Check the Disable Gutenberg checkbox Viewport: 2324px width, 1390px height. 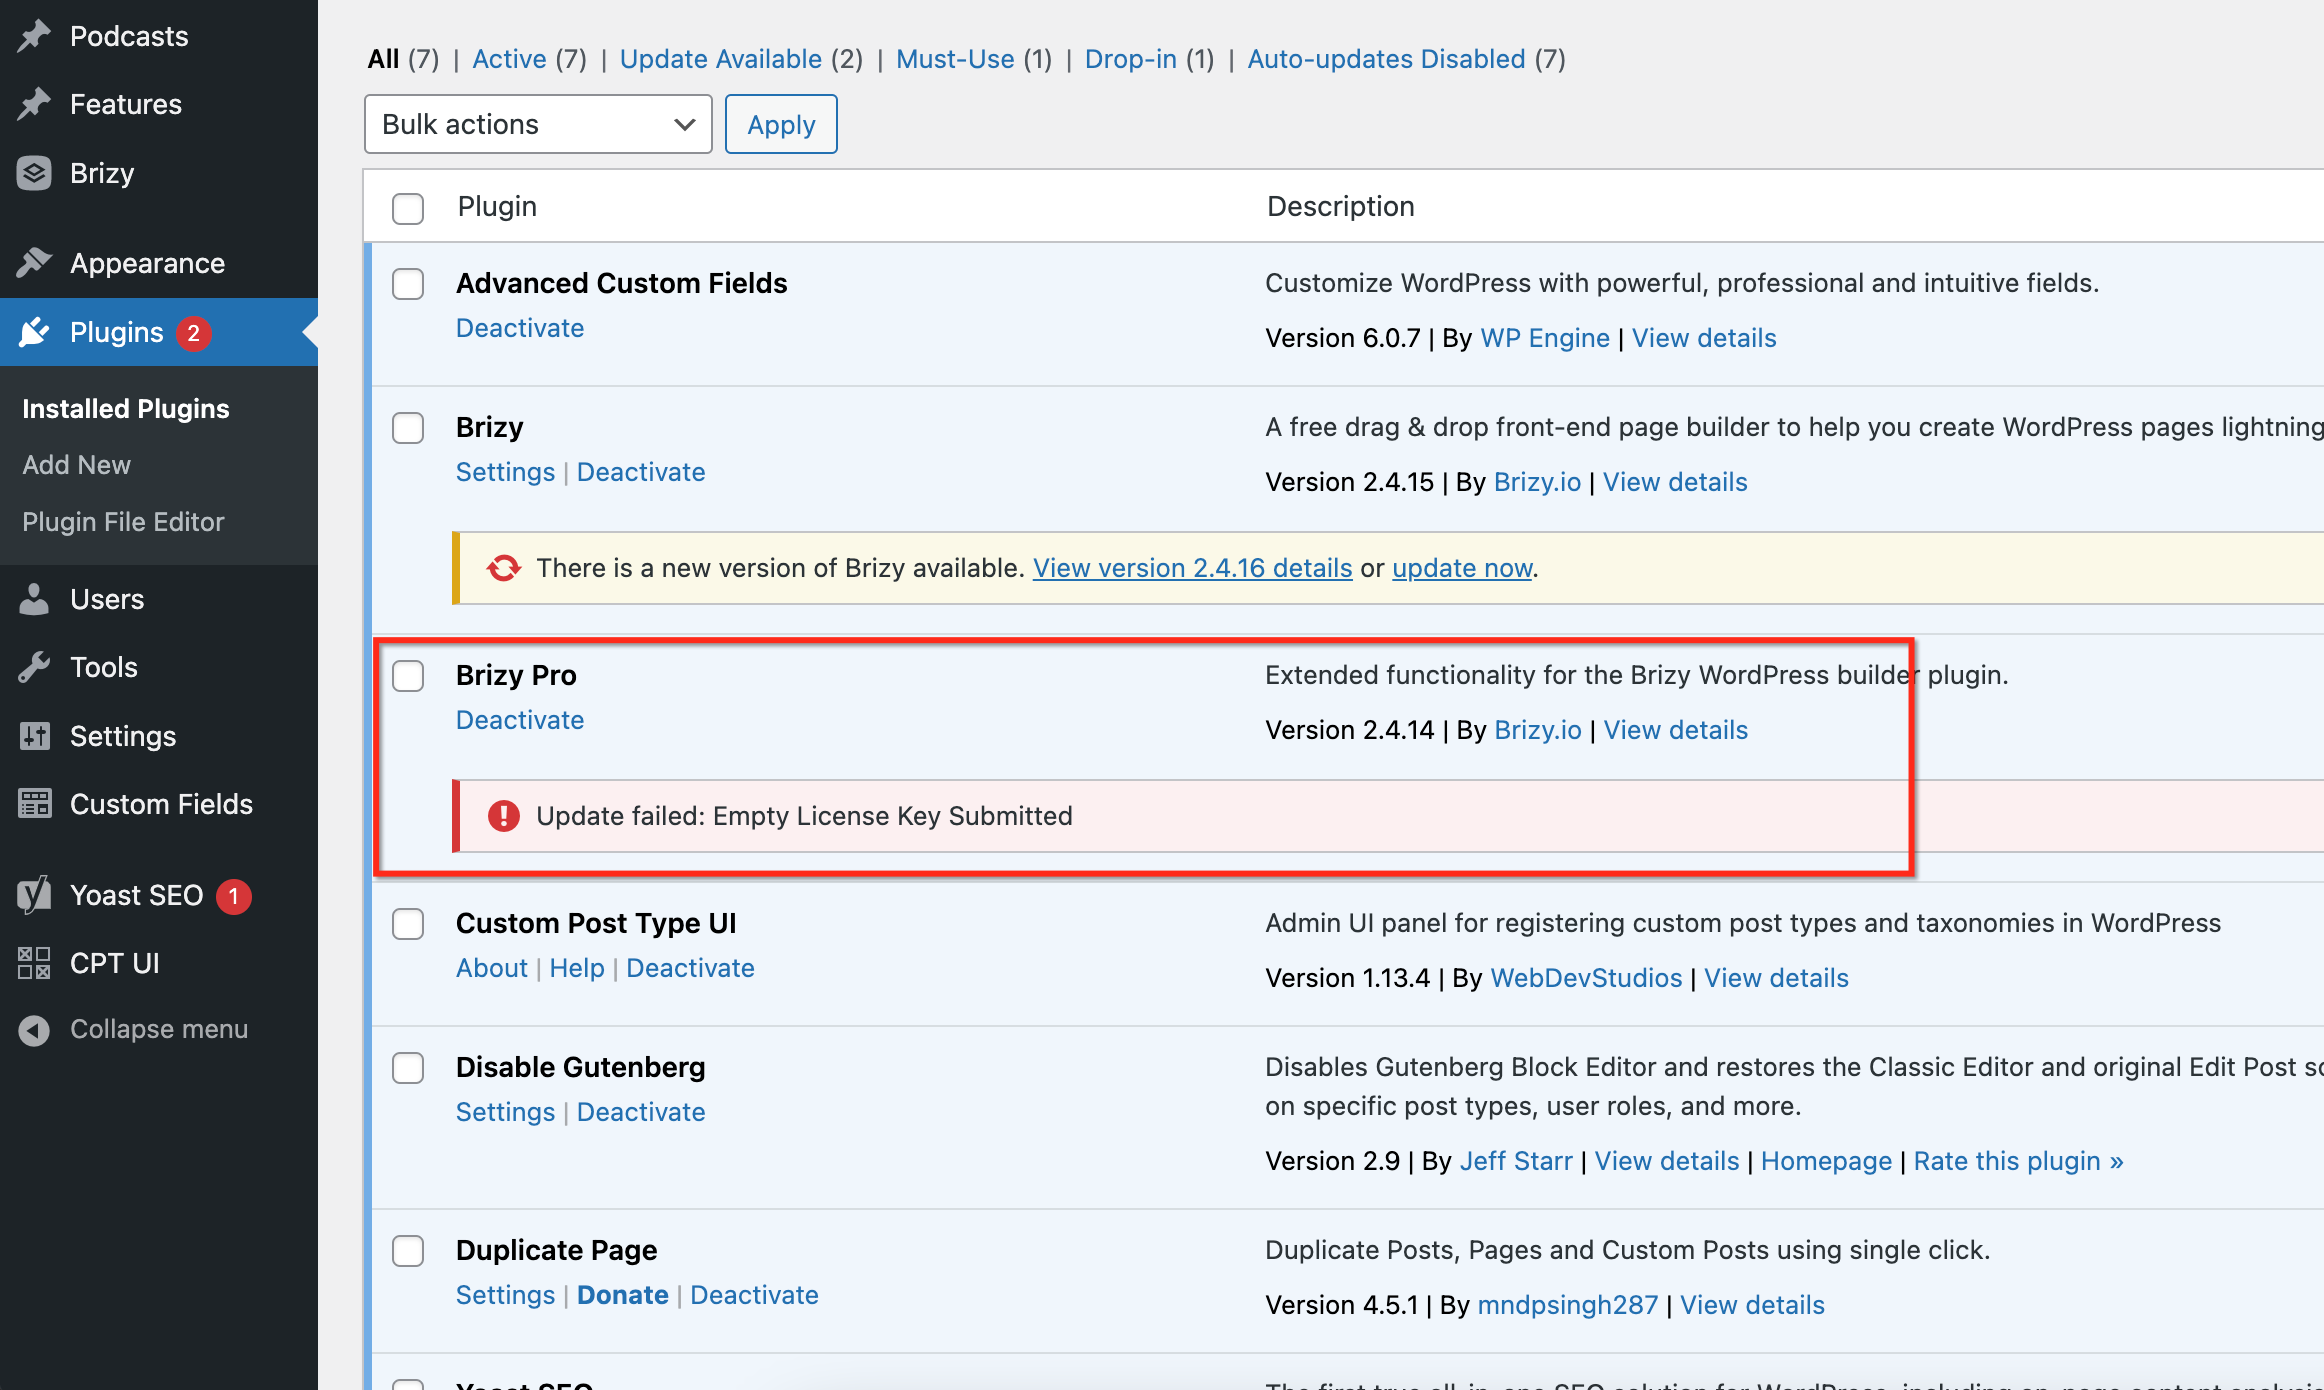coord(408,1068)
